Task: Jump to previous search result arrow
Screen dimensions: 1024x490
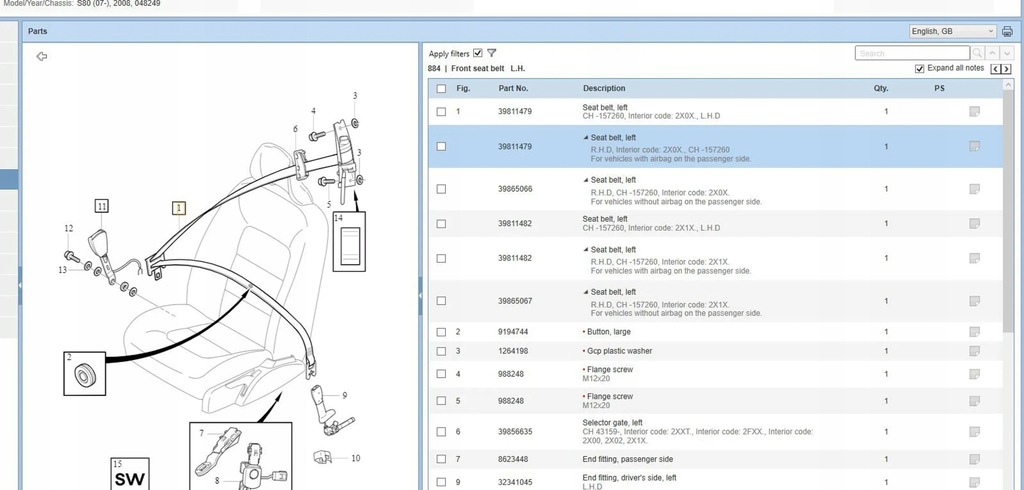Action: point(992,53)
